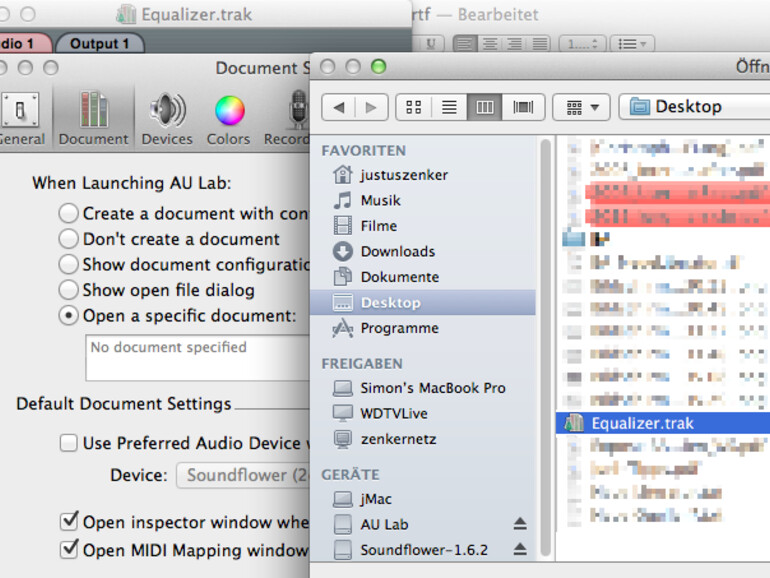Screen dimensions: 770x578
Task: Open the Recording preferences microphone icon
Action: click(298, 109)
